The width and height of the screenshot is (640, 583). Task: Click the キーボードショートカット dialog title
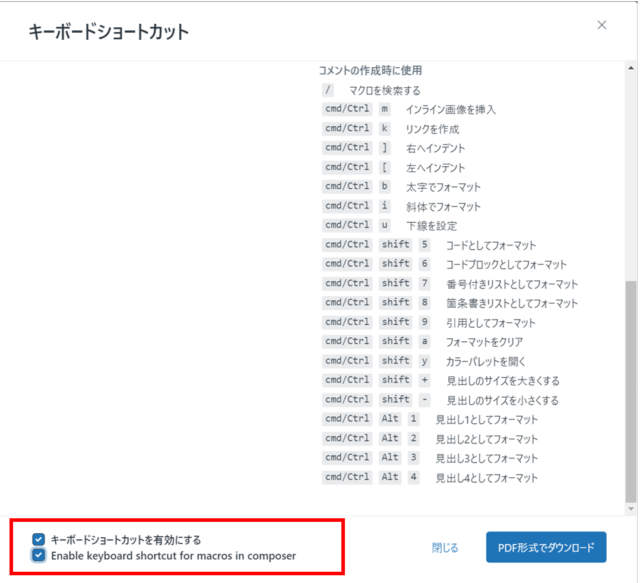[x=109, y=31]
